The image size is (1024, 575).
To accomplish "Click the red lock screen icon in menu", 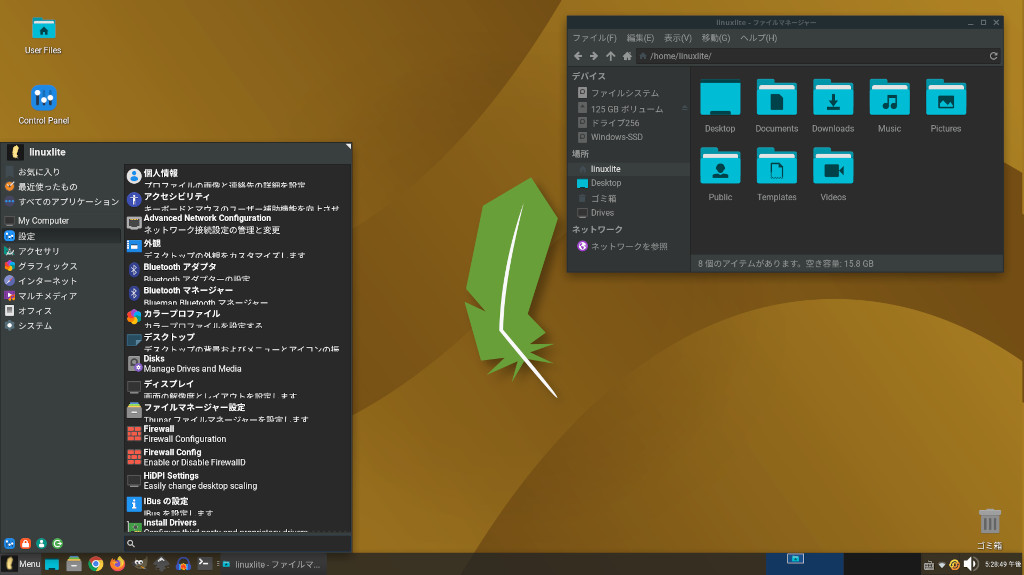I will pyautogui.click(x=25, y=544).
